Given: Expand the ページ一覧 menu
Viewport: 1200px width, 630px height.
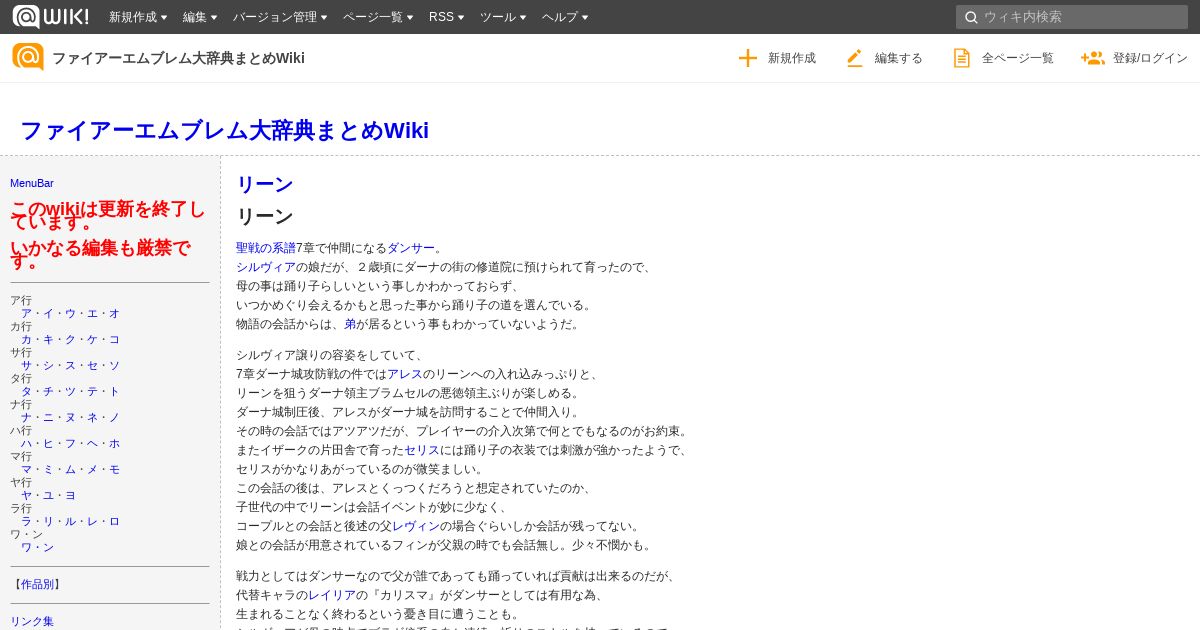Looking at the screenshot, I should 378,17.
